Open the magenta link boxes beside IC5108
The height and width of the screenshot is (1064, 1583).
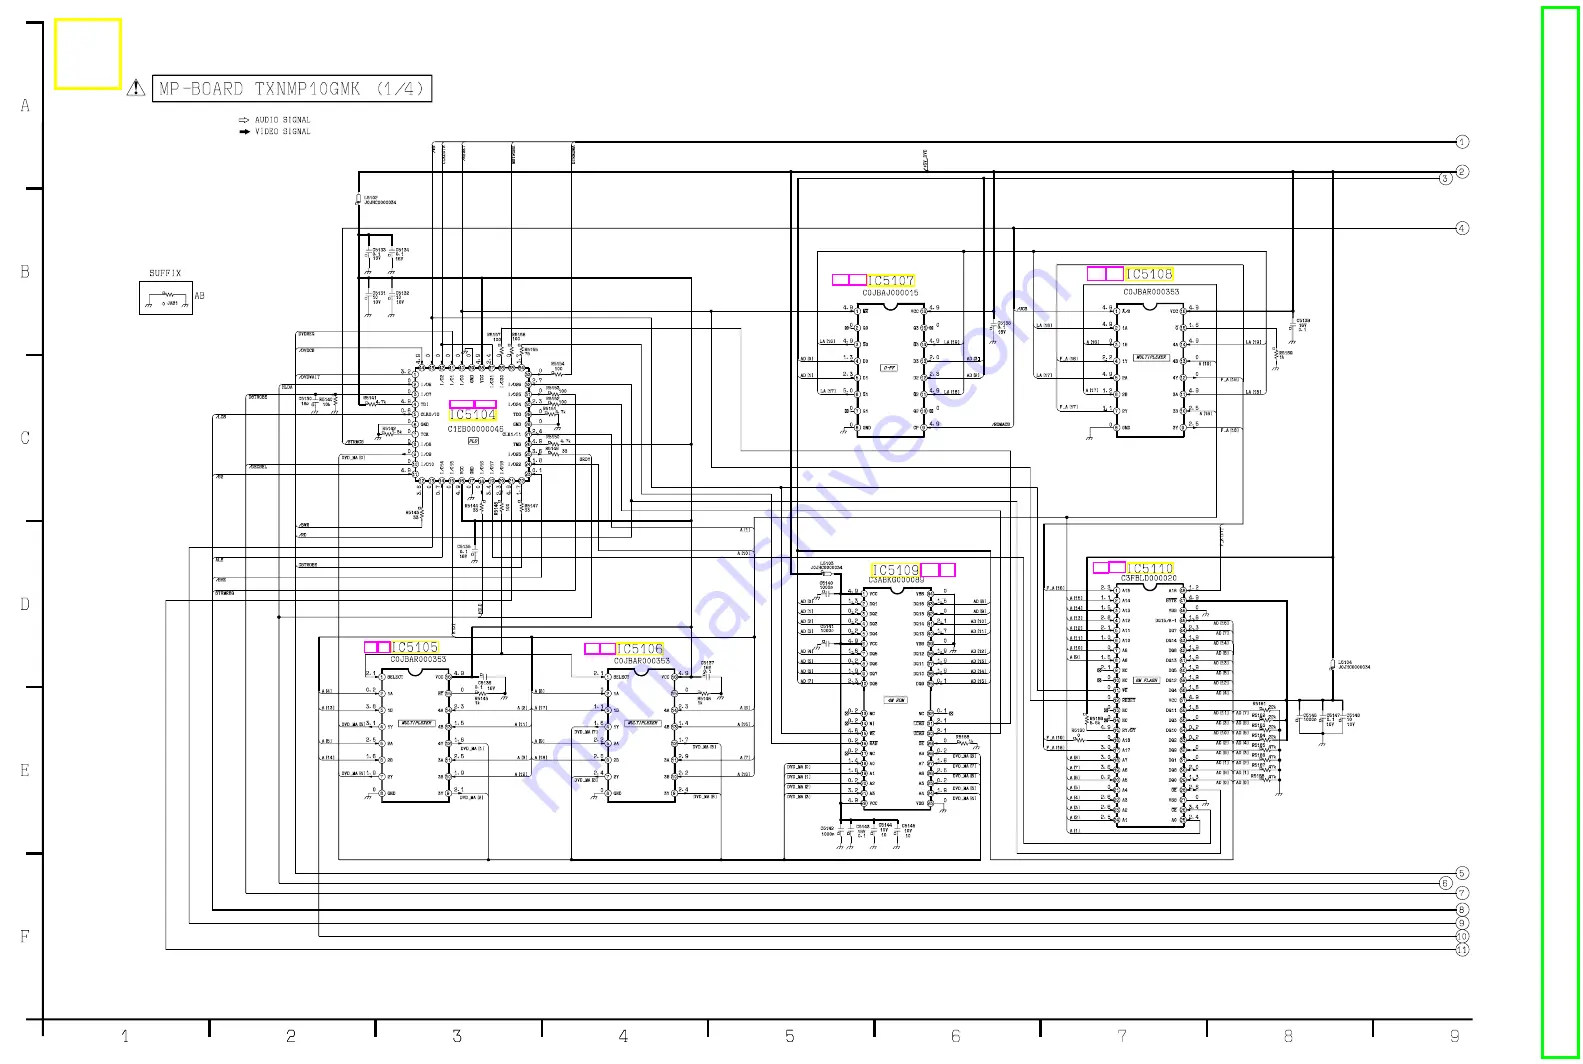coord(1106,274)
